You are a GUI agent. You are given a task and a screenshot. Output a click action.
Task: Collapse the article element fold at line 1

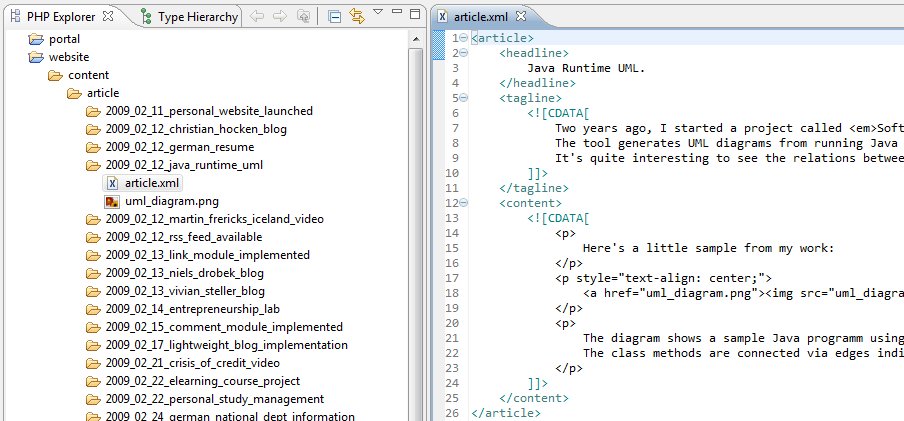(464, 38)
